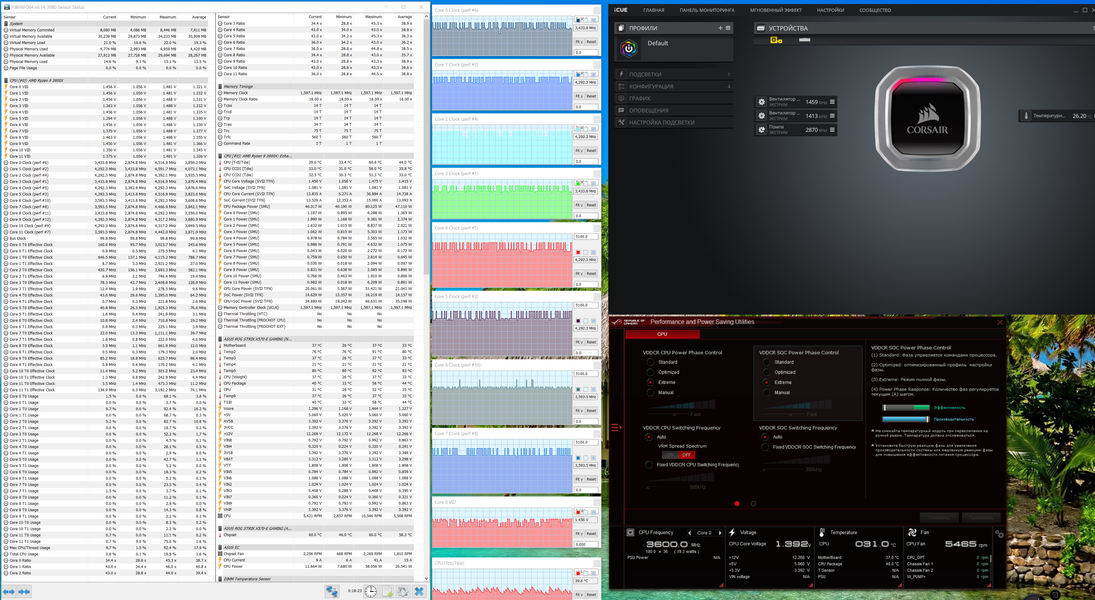Image resolution: width=1095 pixels, height=600 pixels.
Task: Click Fit y on Core 3 Clock graph
Action: coord(579,205)
